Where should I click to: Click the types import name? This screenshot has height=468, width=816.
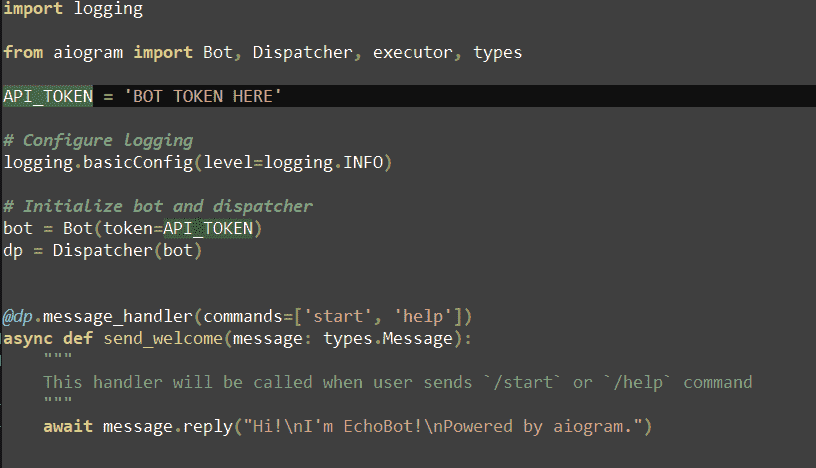coord(498,53)
